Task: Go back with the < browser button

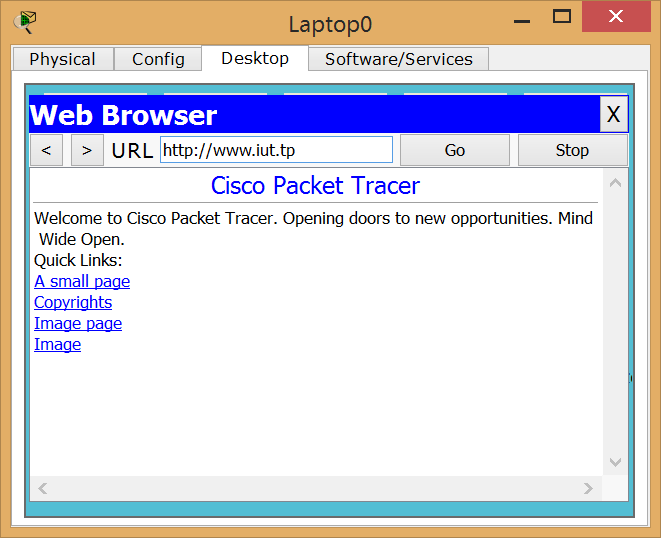Action: (46, 150)
